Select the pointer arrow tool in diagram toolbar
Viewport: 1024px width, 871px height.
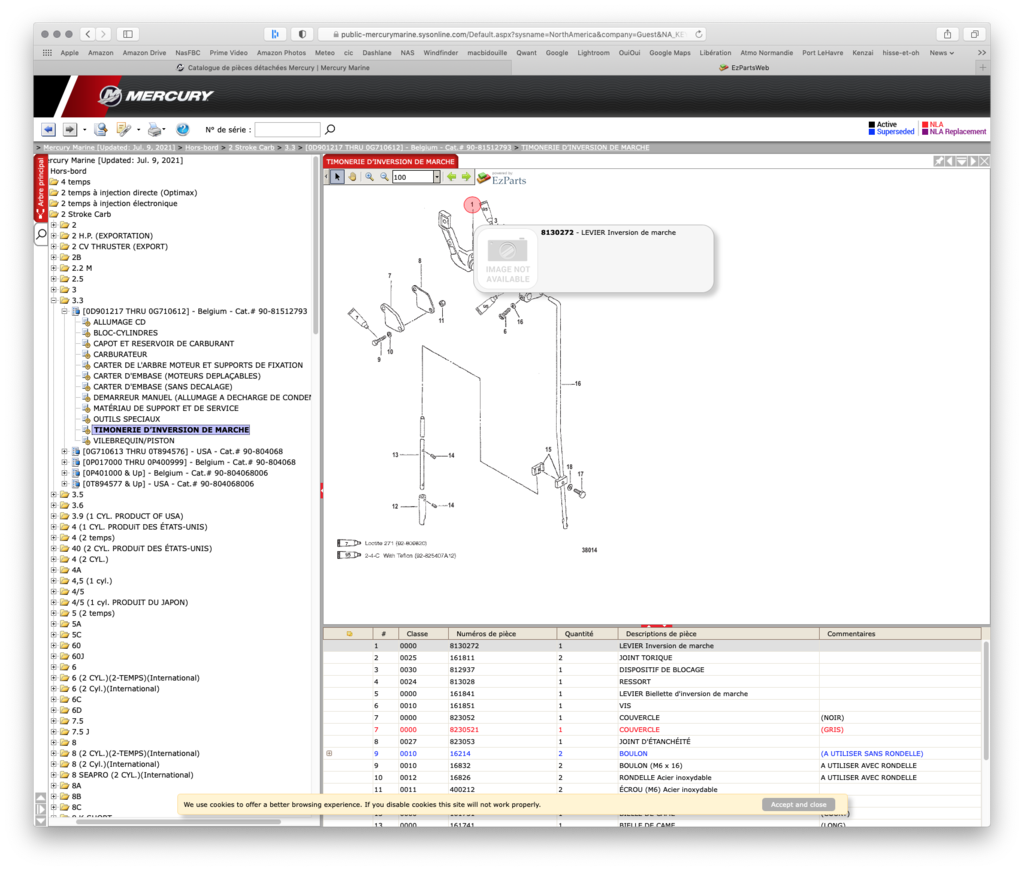337,177
